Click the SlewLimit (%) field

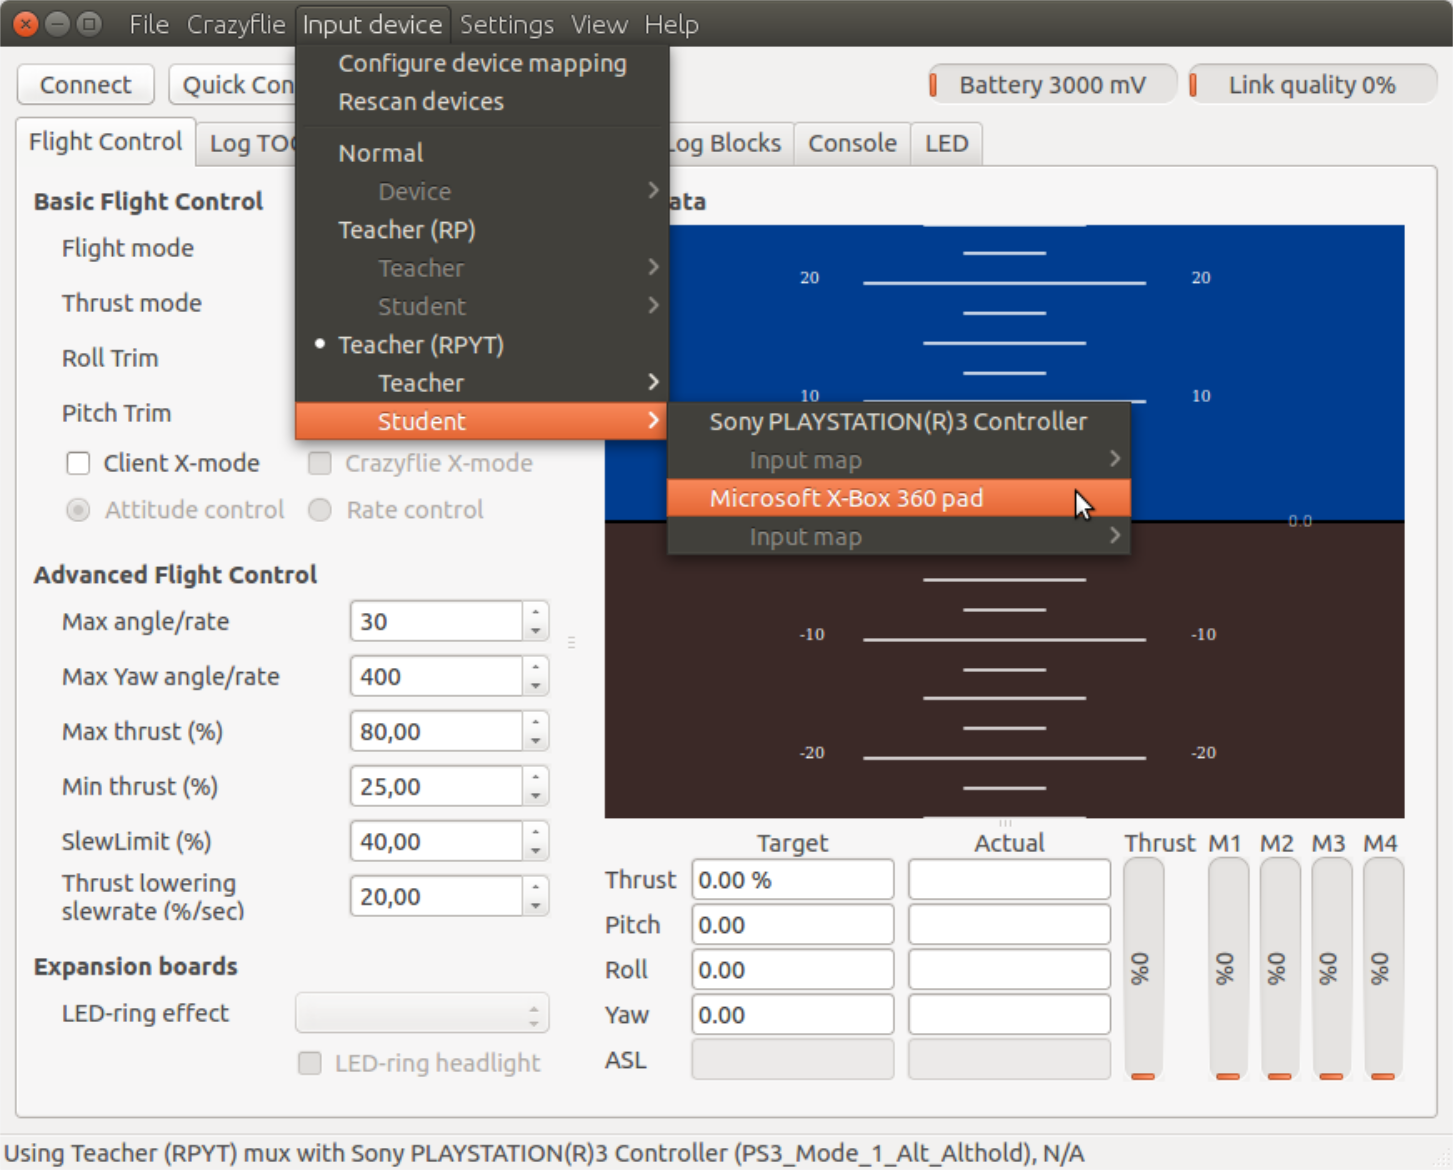[x=437, y=841]
